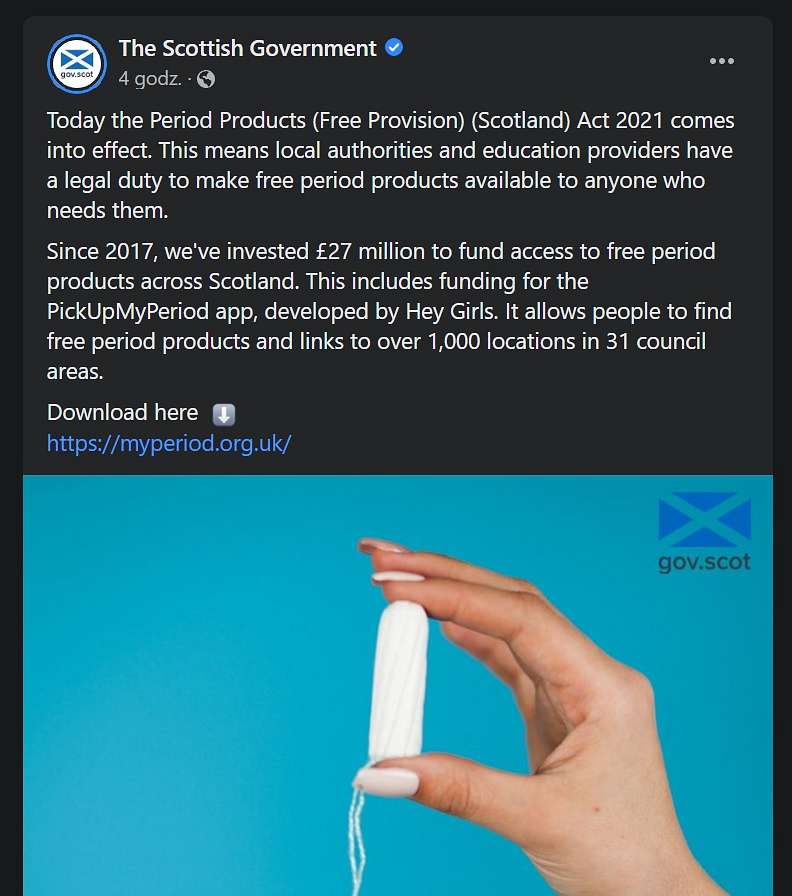The width and height of the screenshot is (792, 896).
Task: Open the three-dot post options menu
Action: pyautogui.click(x=722, y=61)
